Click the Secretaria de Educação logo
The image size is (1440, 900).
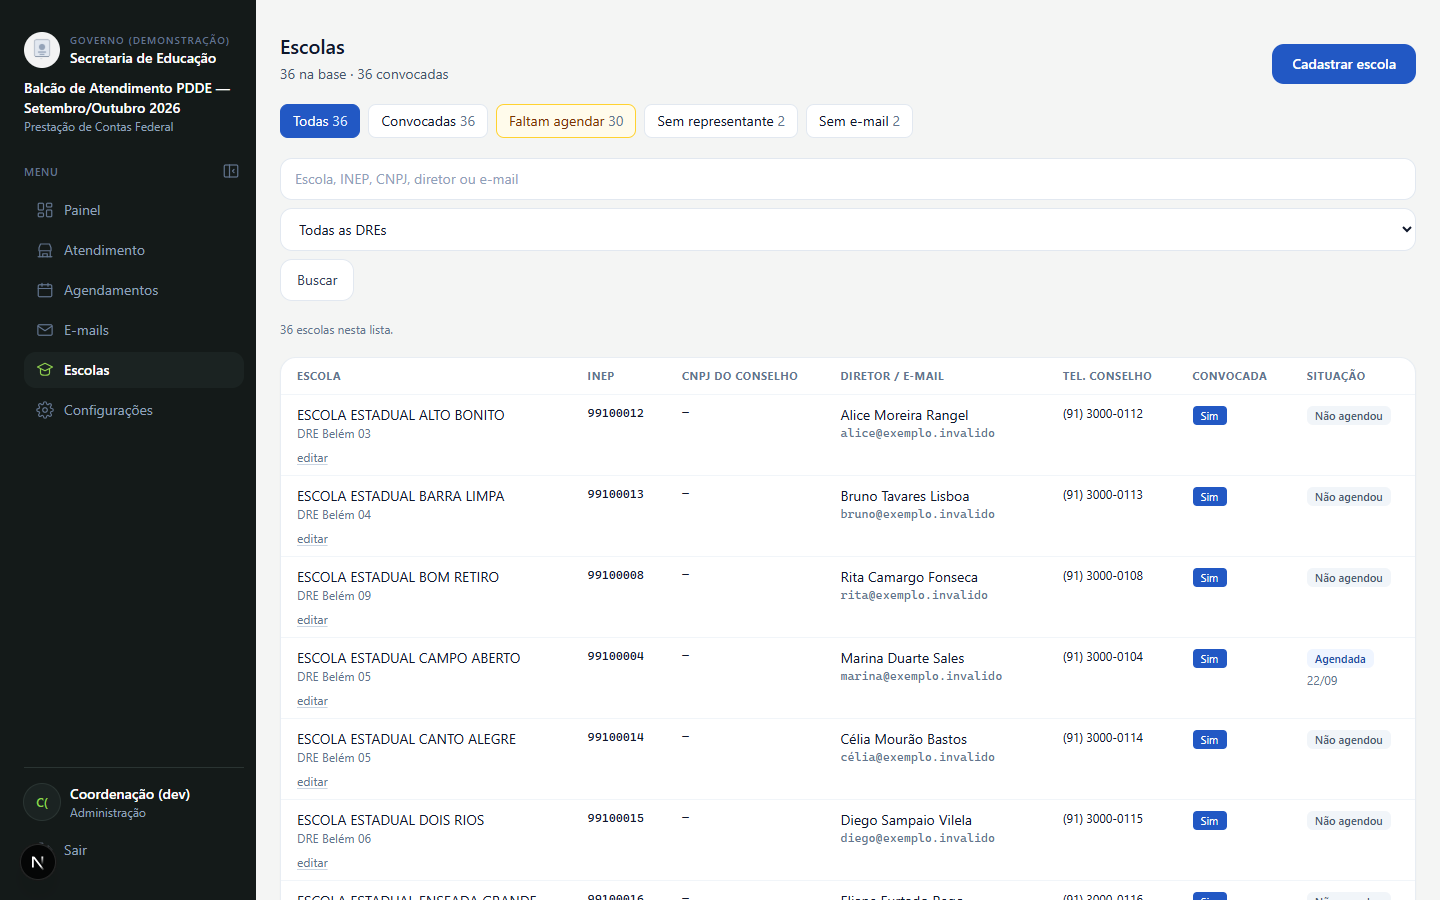click(42, 50)
